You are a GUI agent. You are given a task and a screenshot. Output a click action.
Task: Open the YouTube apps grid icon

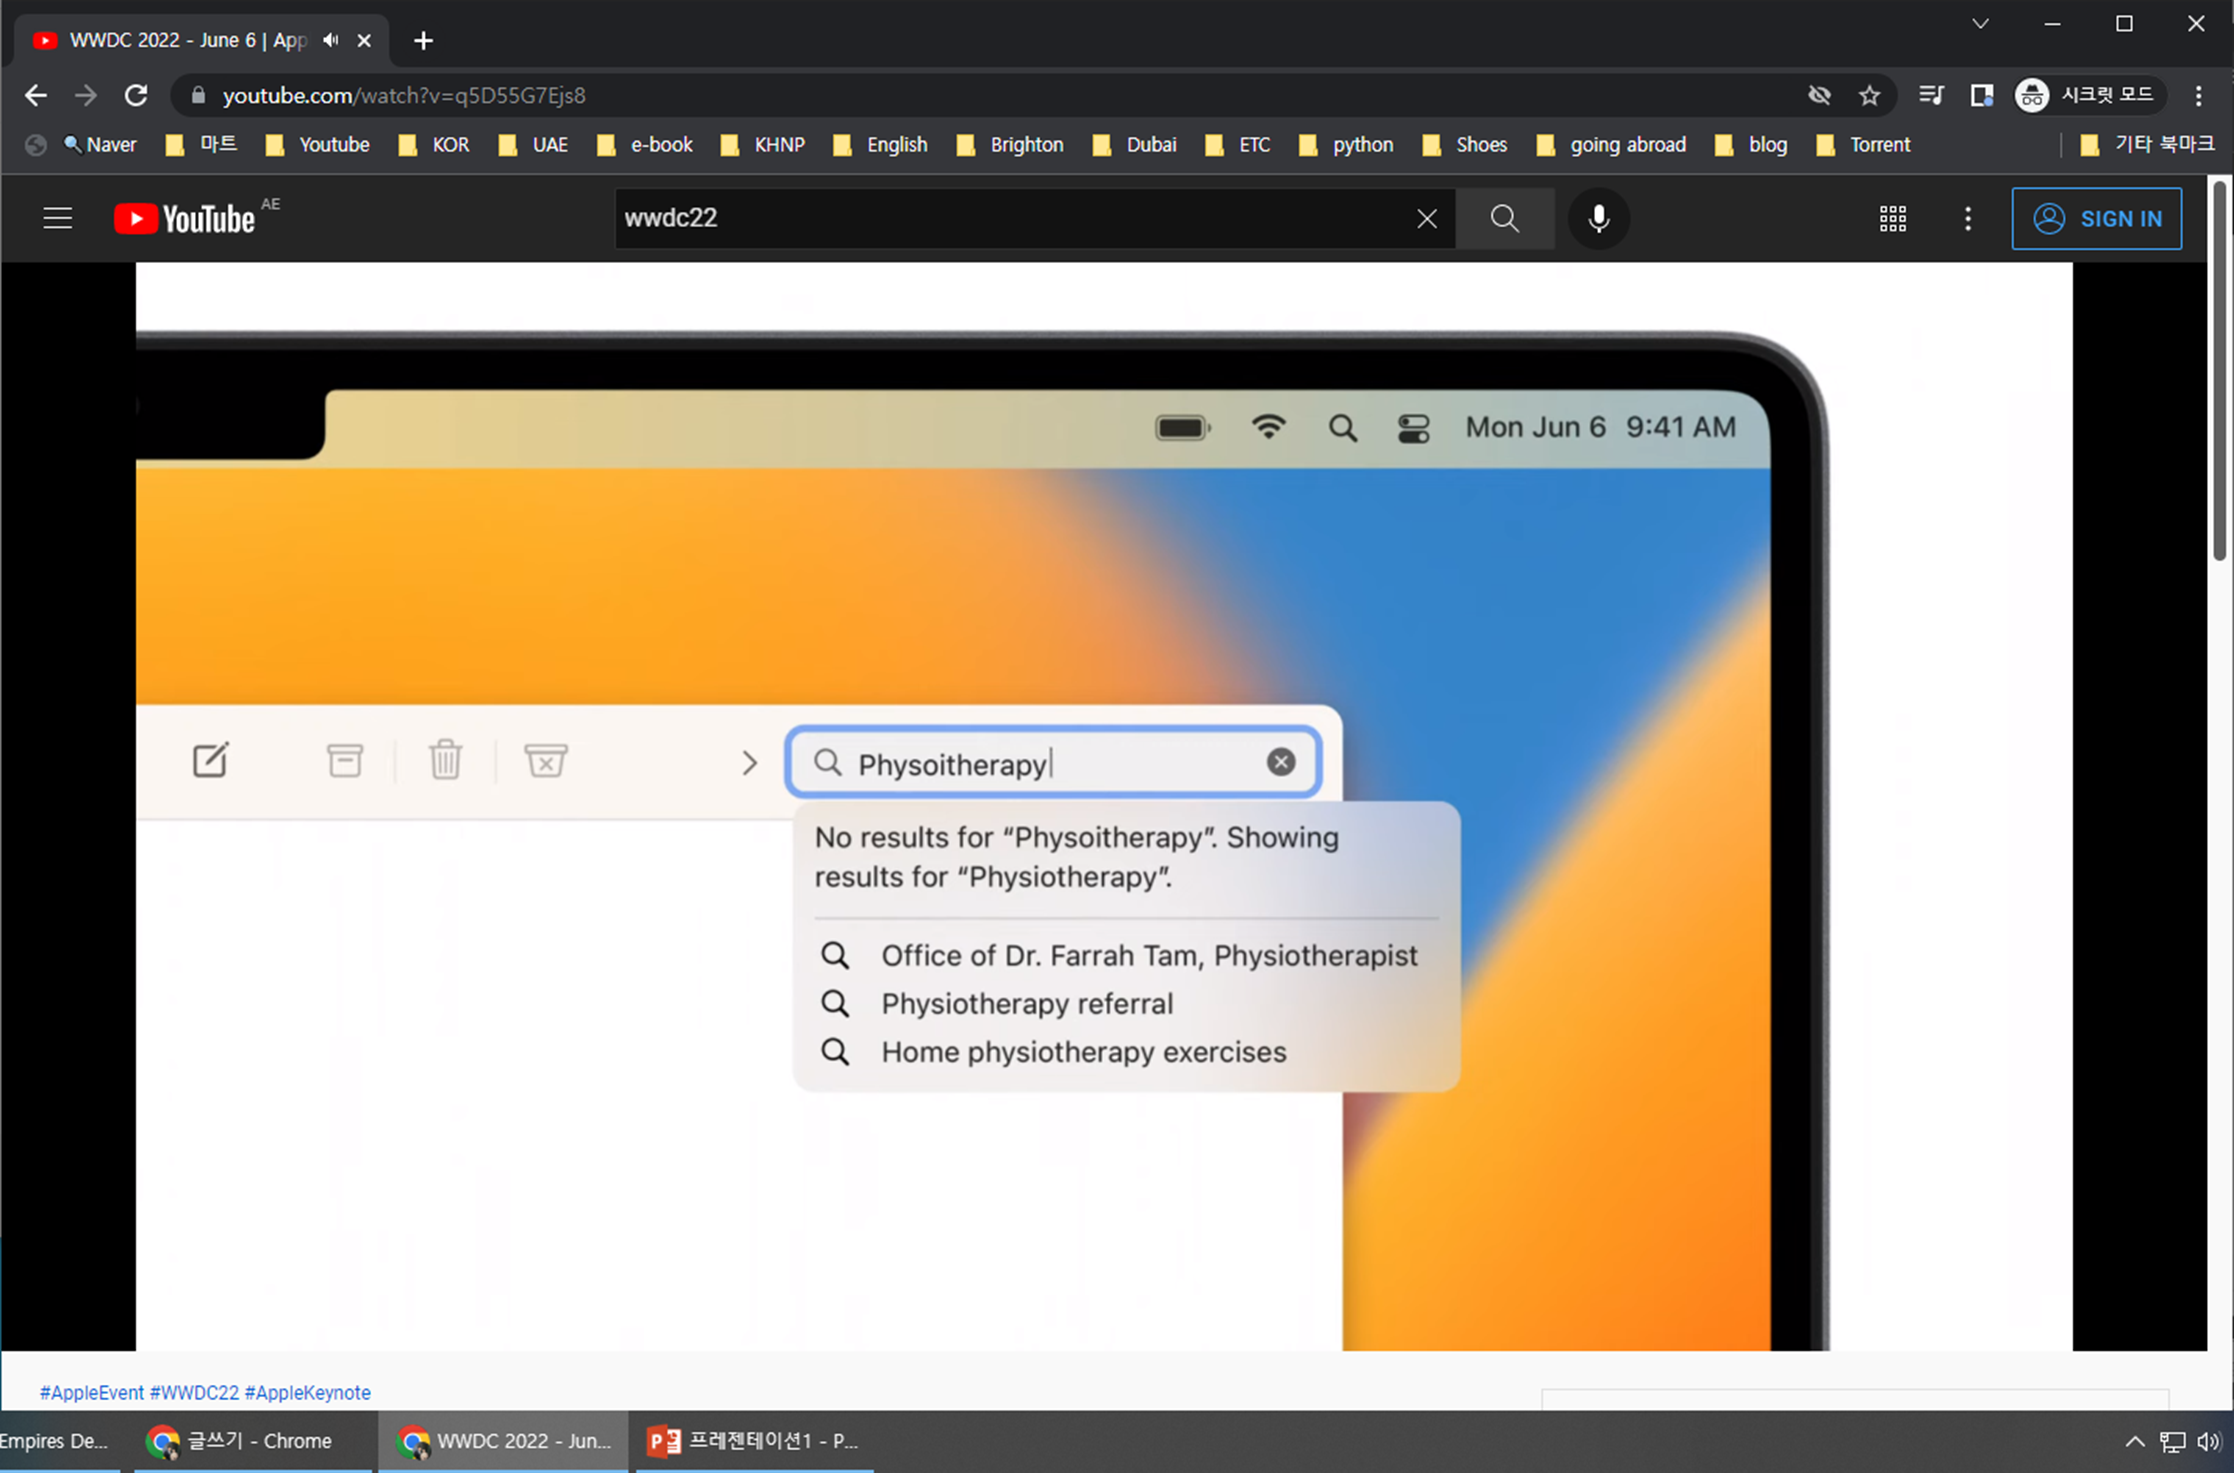(1892, 218)
